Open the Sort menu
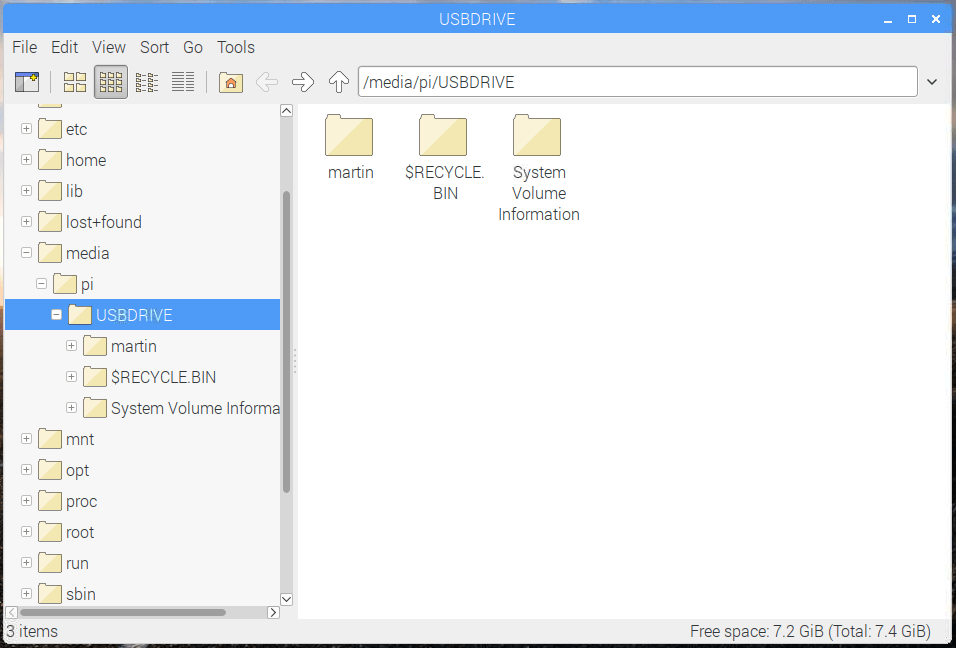The image size is (956, 648). pos(154,47)
